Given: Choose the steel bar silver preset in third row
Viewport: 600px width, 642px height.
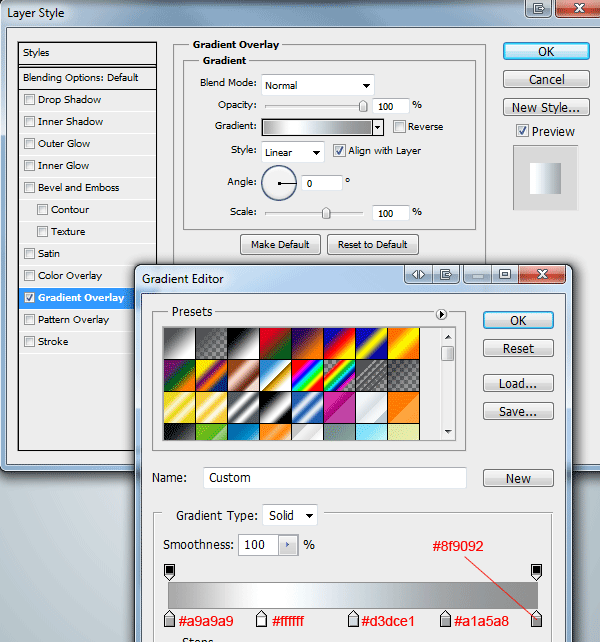Looking at the screenshot, I should pyautogui.click(x=243, y=407).
